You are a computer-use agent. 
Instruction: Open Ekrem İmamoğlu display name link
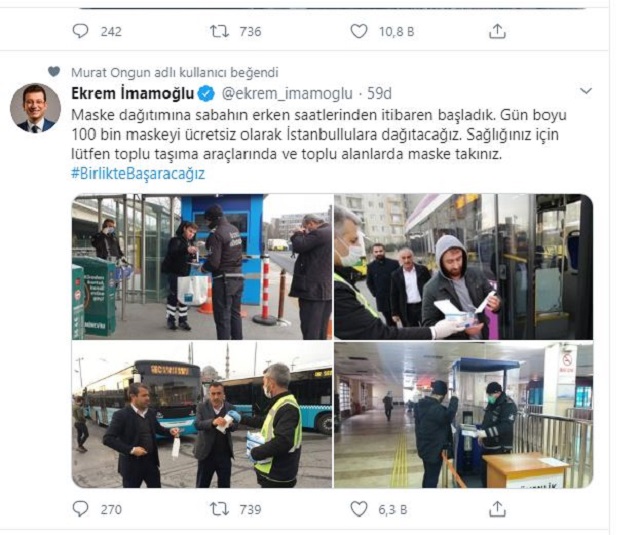133,93
